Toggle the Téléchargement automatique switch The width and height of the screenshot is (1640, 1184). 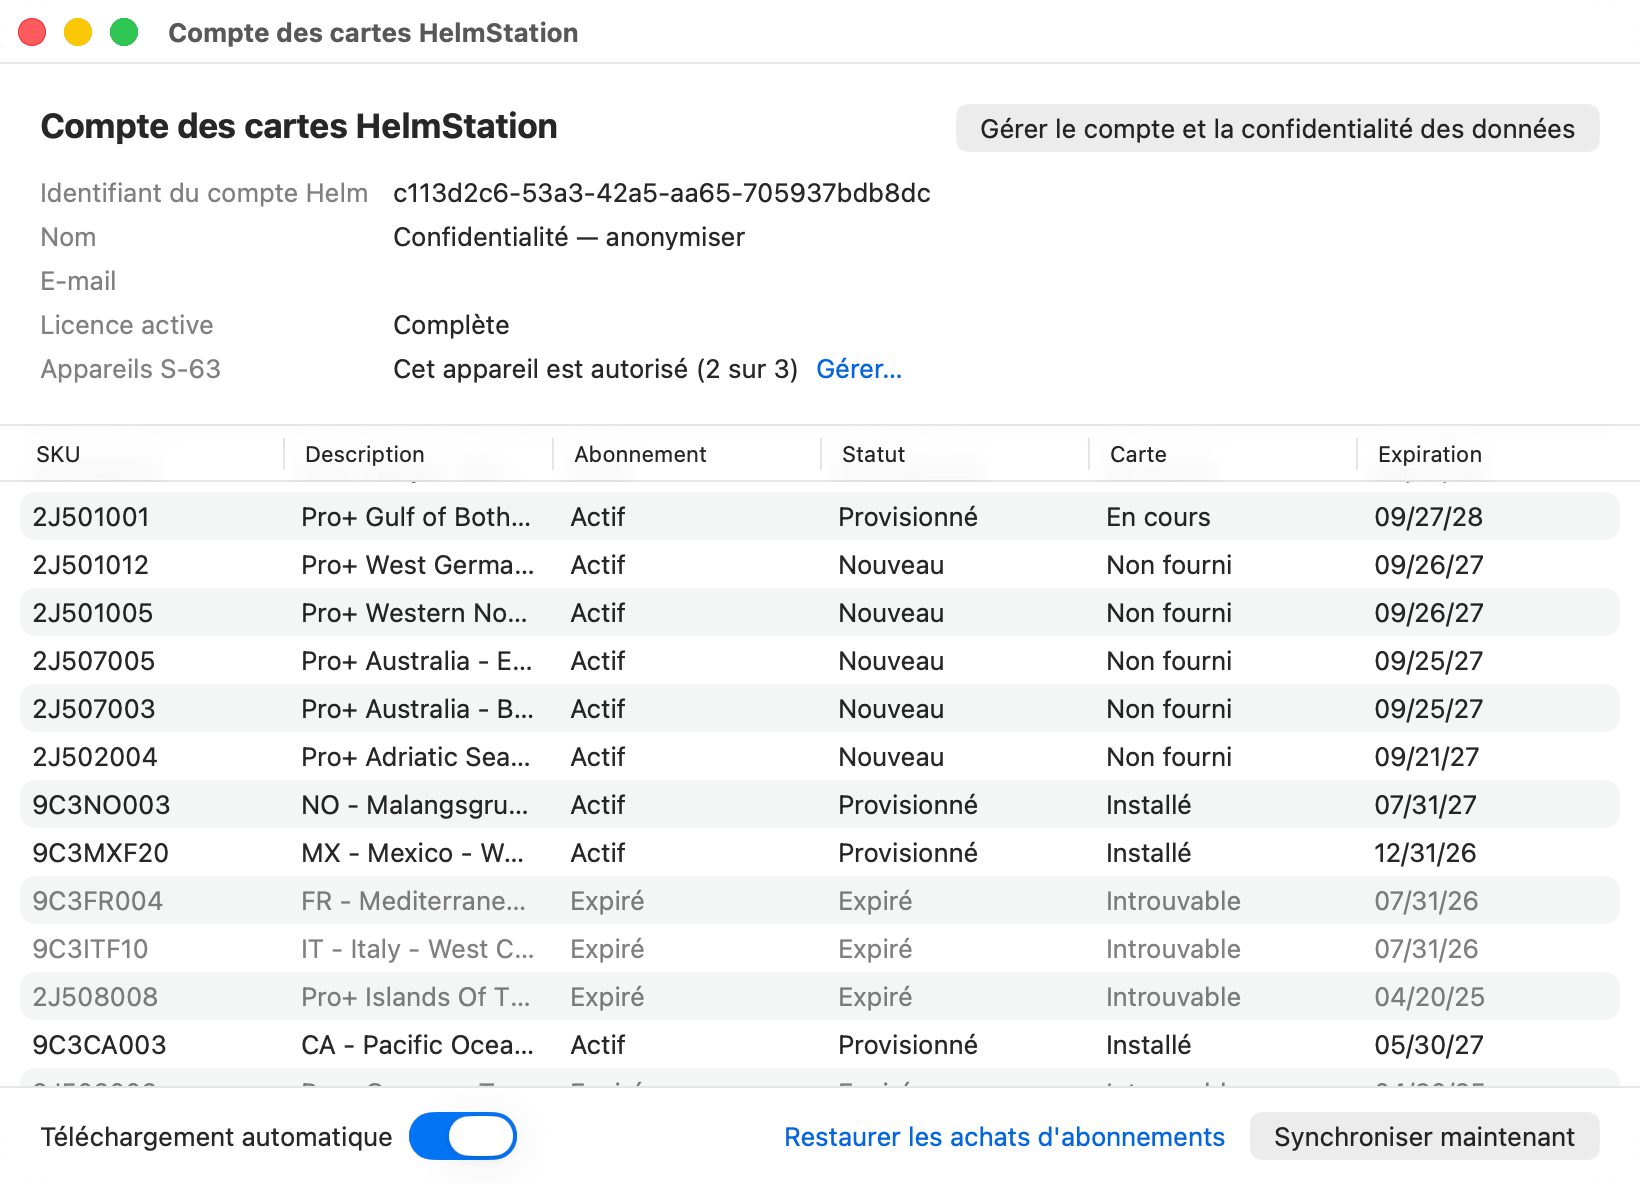point(462,1136)
